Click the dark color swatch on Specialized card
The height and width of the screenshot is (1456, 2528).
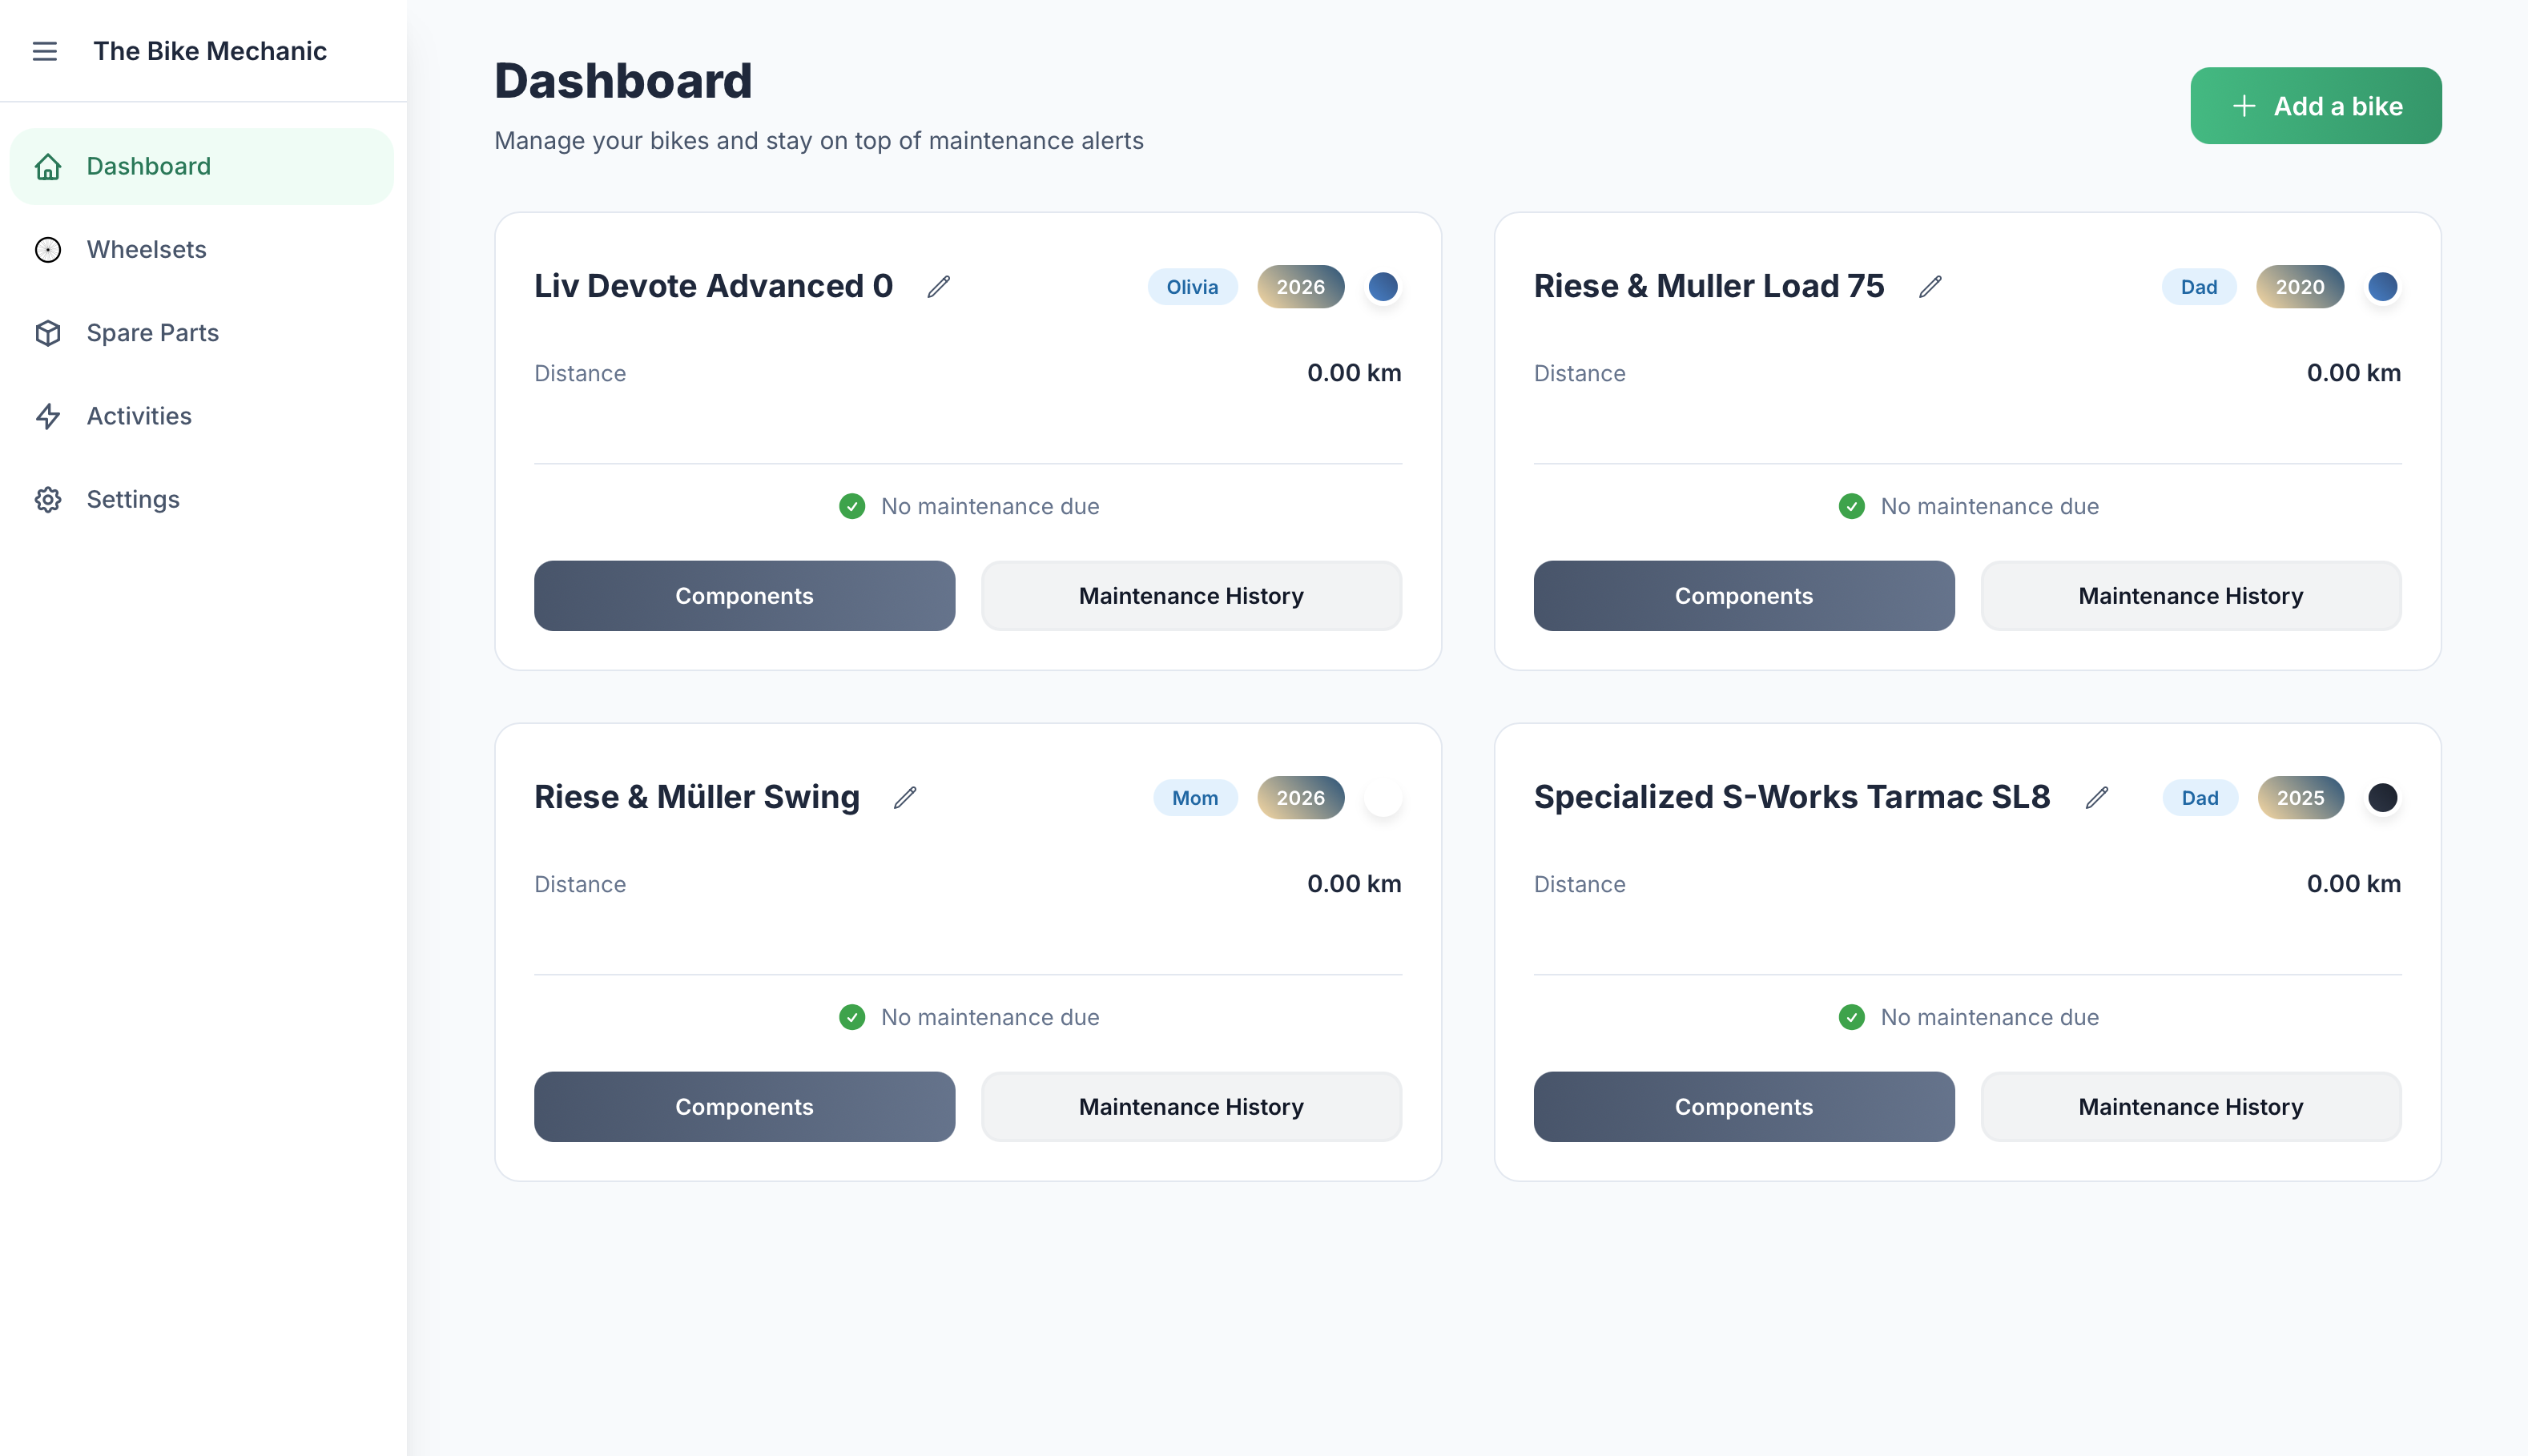[2383, 797]
